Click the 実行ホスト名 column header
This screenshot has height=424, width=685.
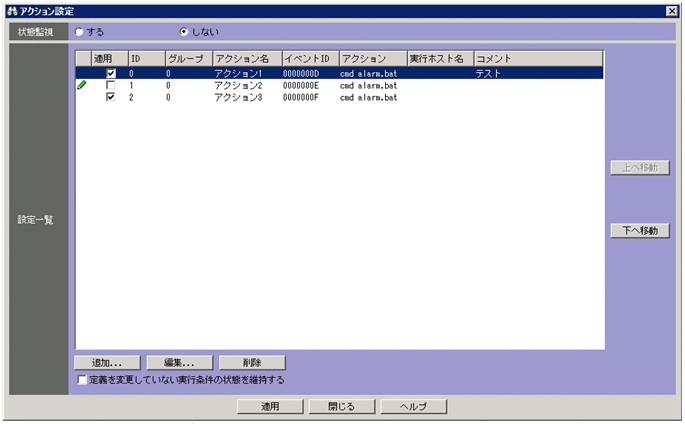(441, 59)
